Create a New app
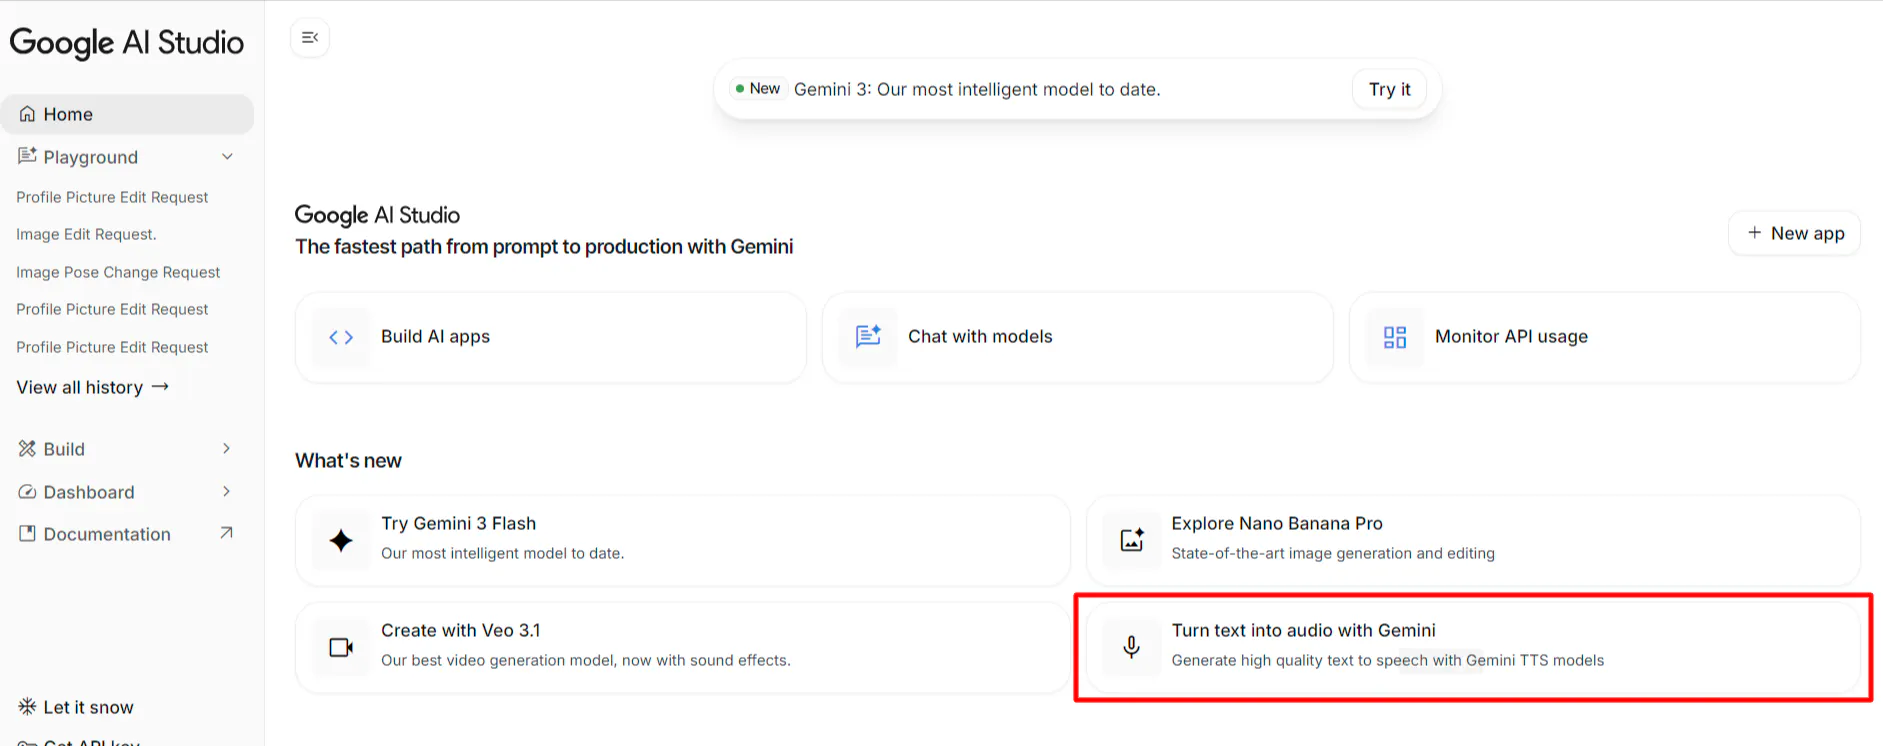Viewport: 1883px width, 746px height. pos(1795,233)
